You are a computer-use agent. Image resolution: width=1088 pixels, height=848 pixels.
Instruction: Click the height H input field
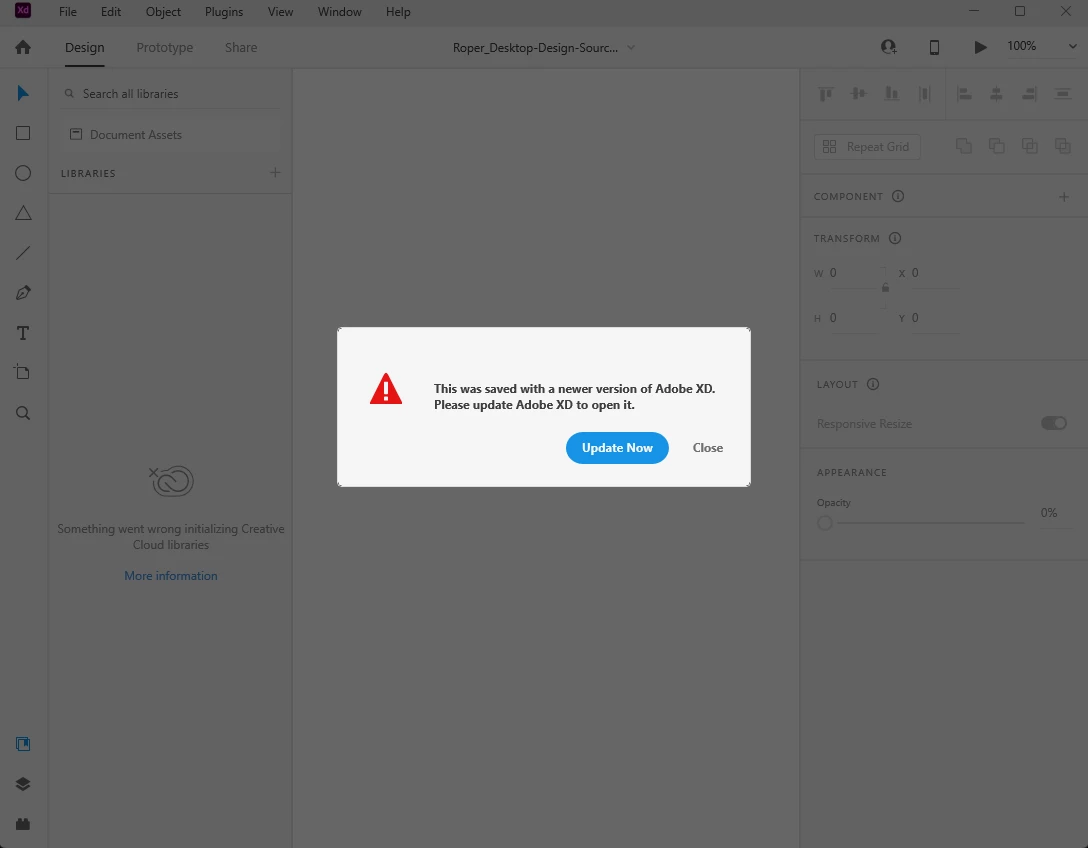point(853,318)
